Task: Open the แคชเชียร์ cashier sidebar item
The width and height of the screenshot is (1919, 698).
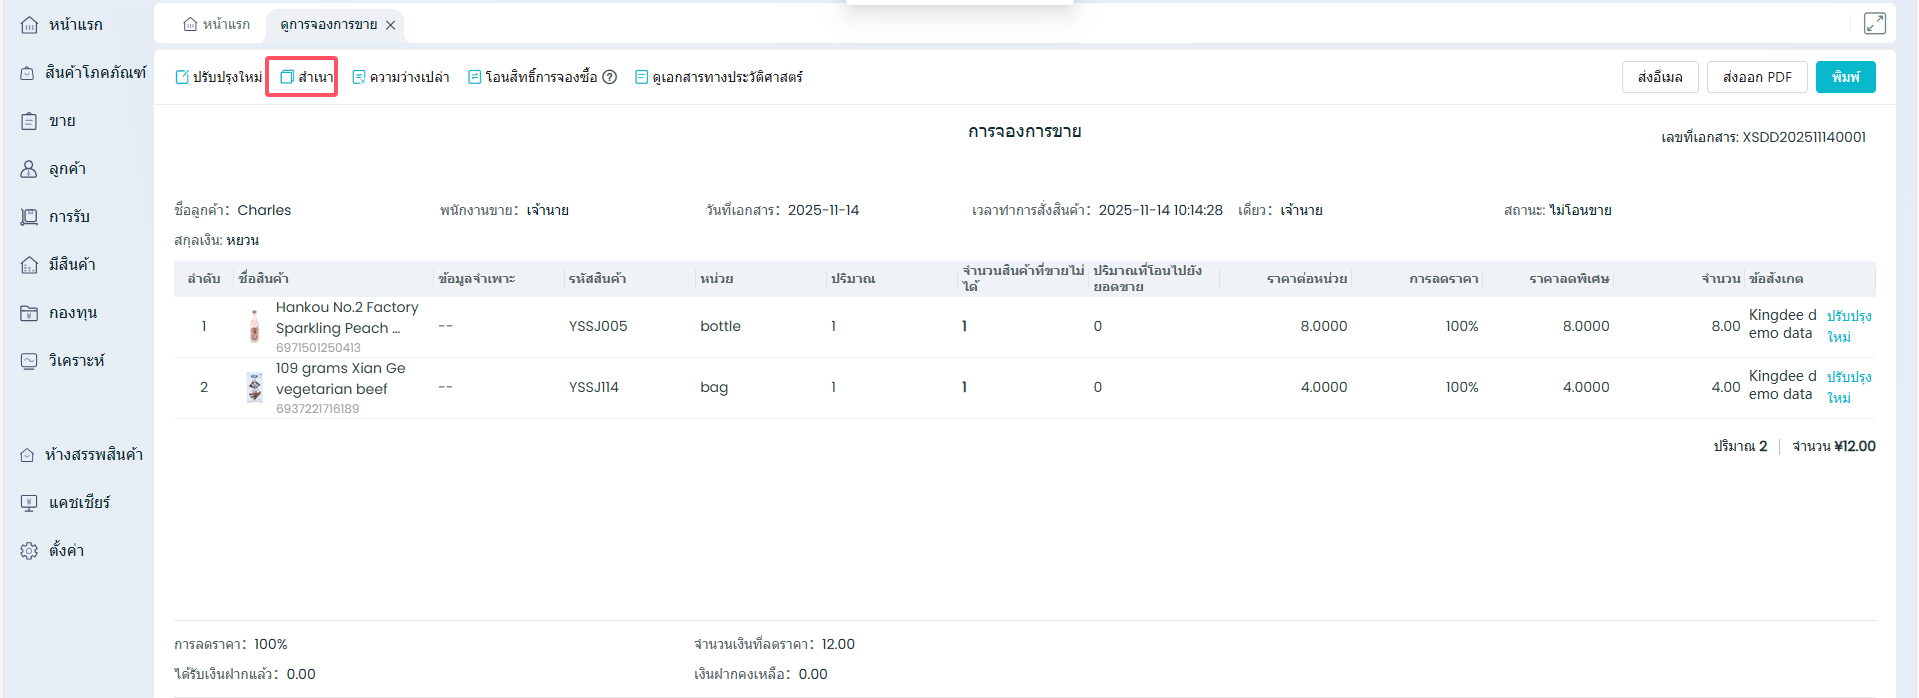Action: coord(66,502)
